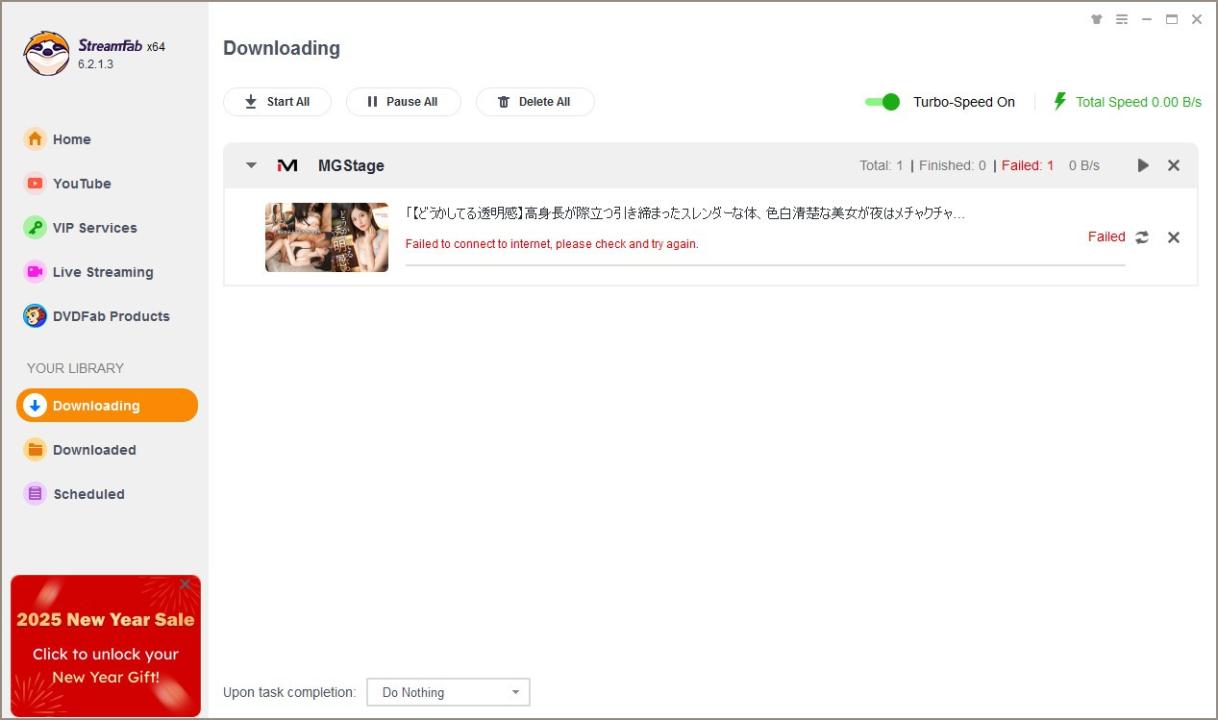Open VIP Services in sidebar
The image size is (1218, 720).
point(81,227)
